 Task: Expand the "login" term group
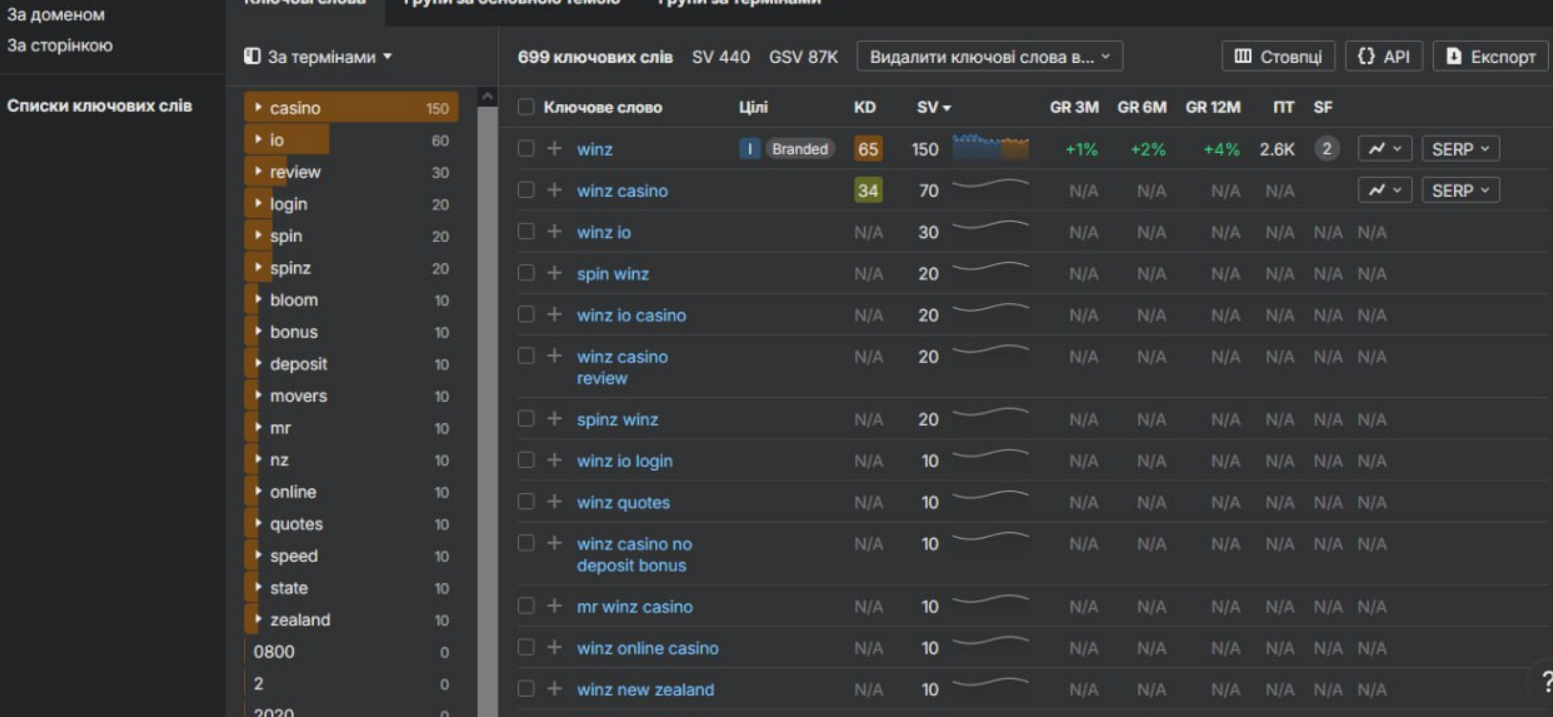click(x=259, y=204)
